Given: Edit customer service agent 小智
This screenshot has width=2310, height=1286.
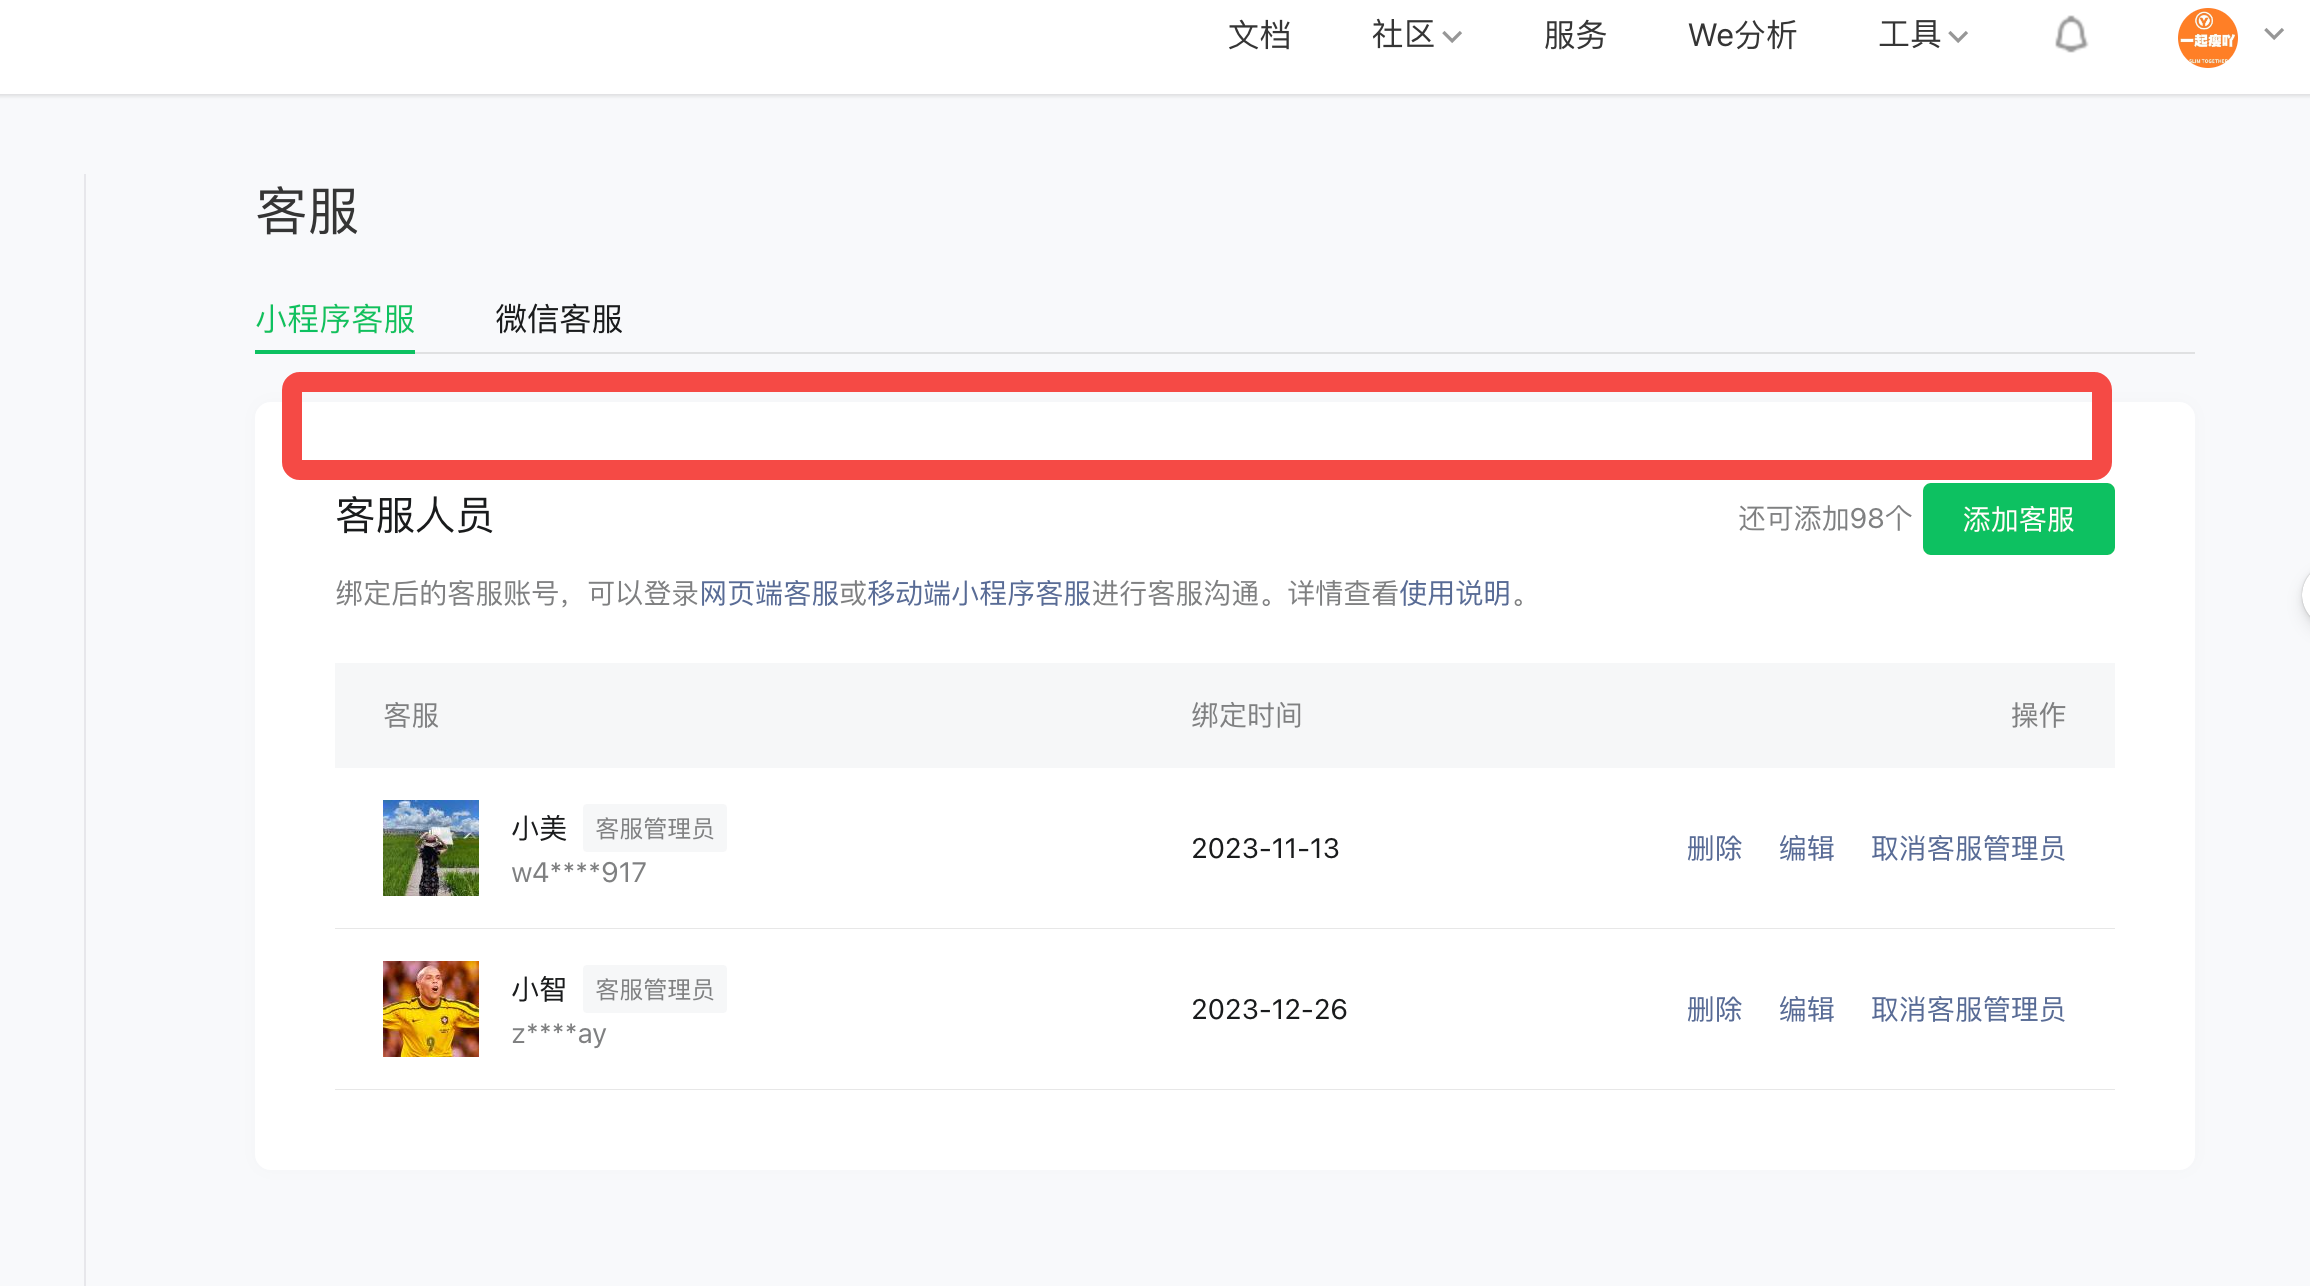Looking at the screenshot, I should tap(1806, 1009).
